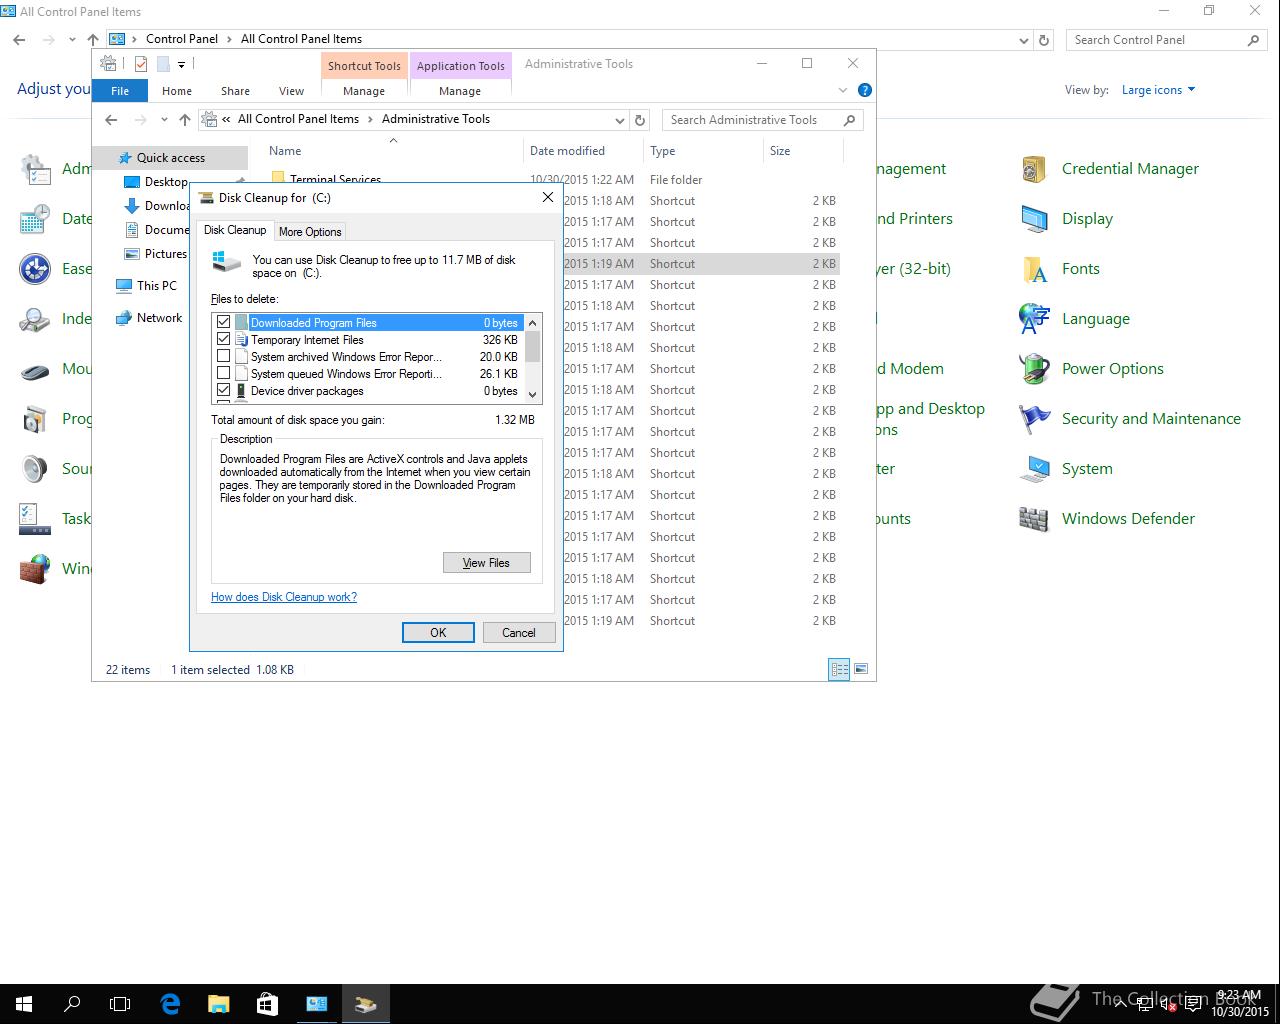
Task: Click files list scroll down arrow
Action: click(532, 394)
